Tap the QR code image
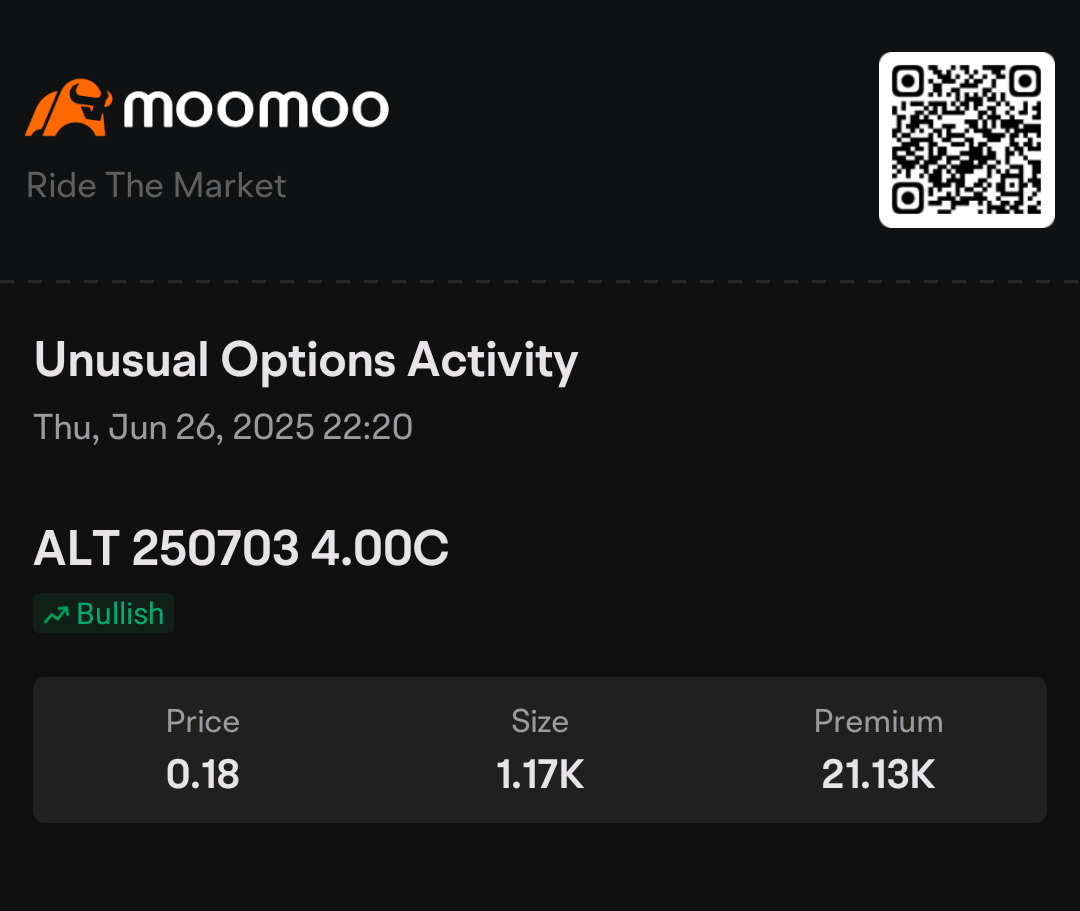 tap(966, 140)
